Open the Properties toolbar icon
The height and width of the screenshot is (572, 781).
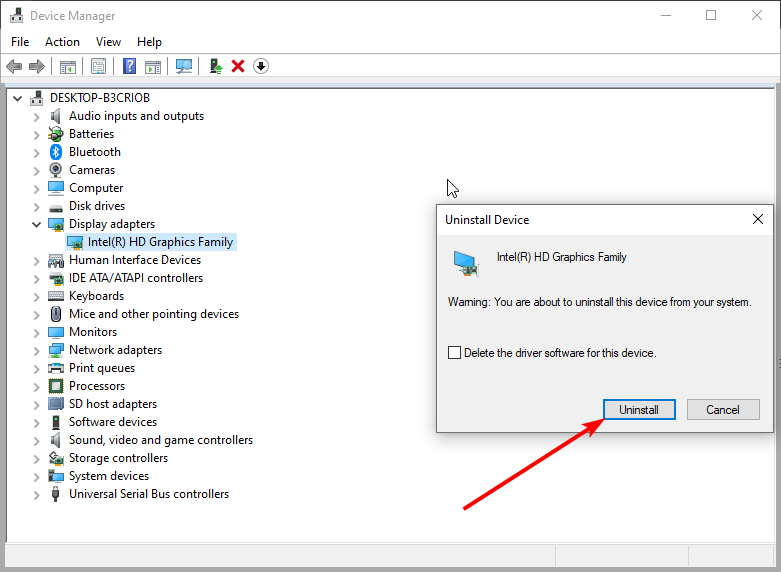pyautogui.click(x=99, y=66)
